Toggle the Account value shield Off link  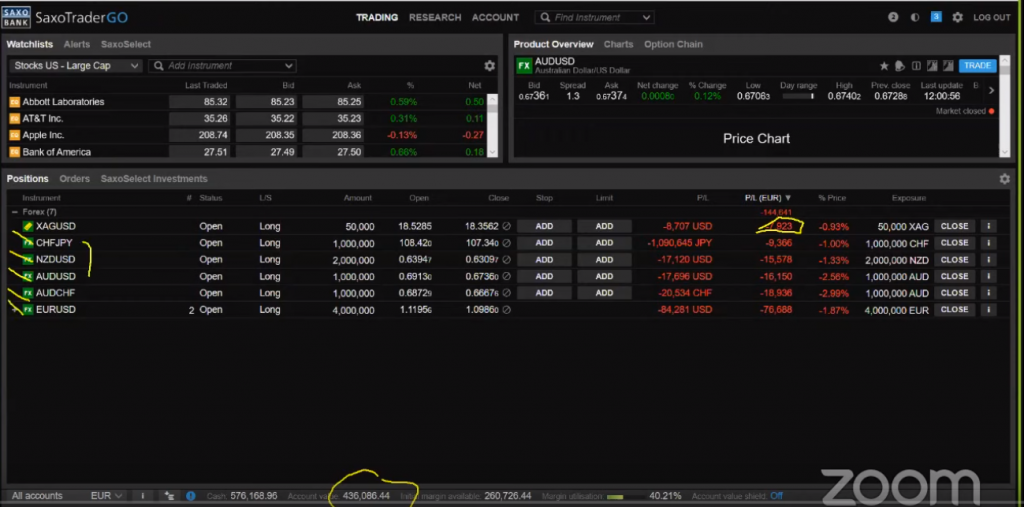click(776, 496)
